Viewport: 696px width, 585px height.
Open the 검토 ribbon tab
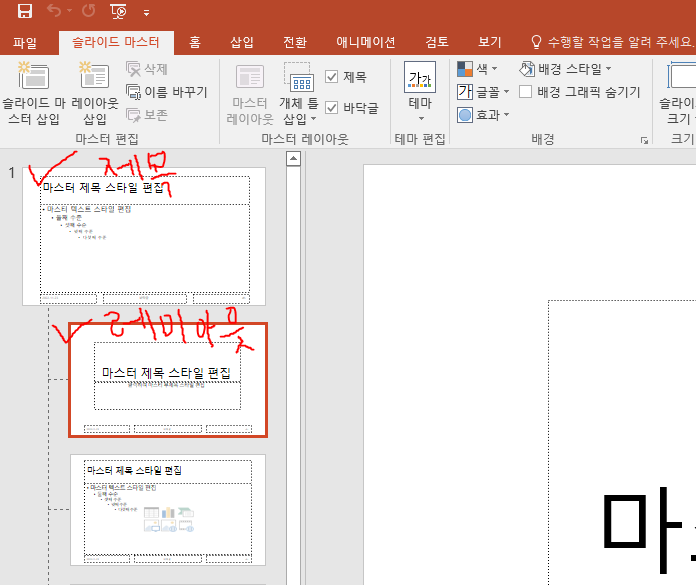(437, 43)
